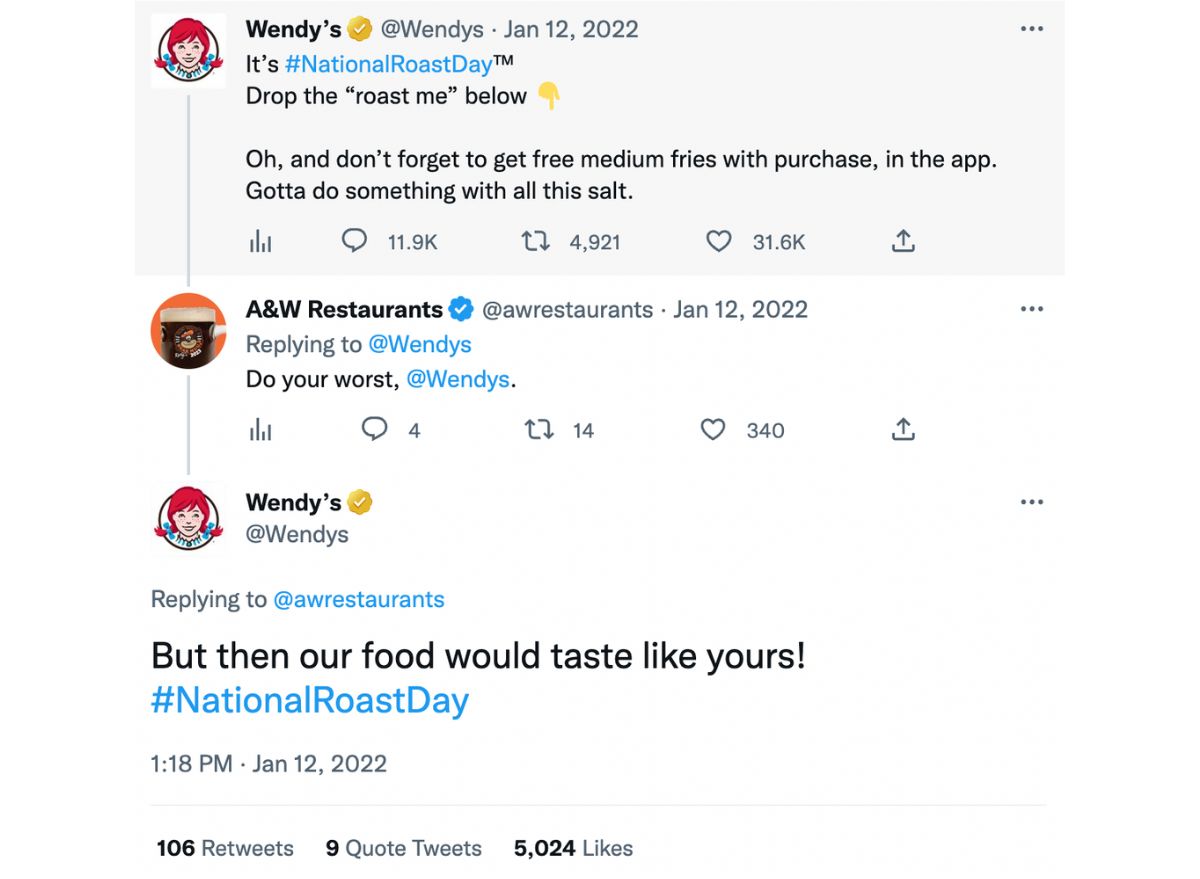Like A&W's tweet with the heart
1200x879 pixels.
(x=713, y=429)
